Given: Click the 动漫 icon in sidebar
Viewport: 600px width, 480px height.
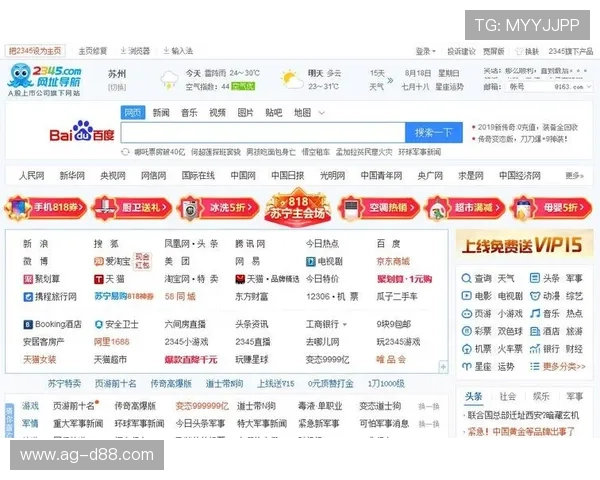Looking at the screenshot, I should pos(535,296).
